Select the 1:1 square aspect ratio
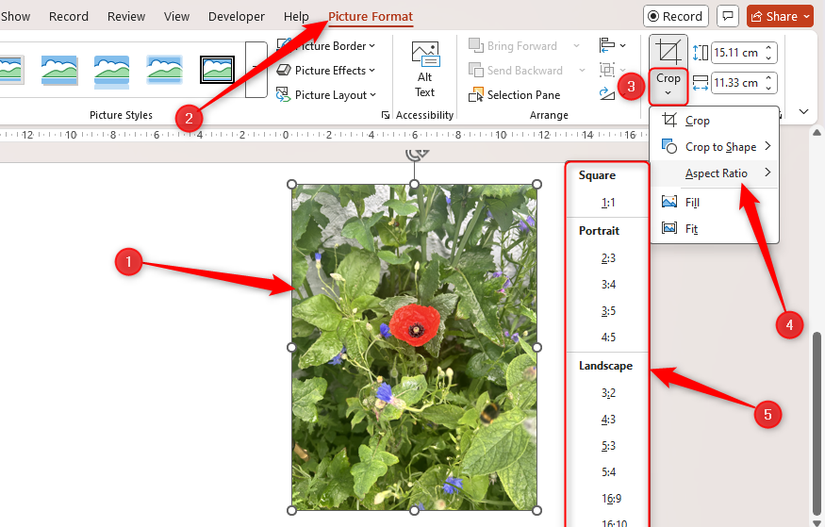Image resolution: width=825 pixels, height=527 pixels. coord(608,202)
